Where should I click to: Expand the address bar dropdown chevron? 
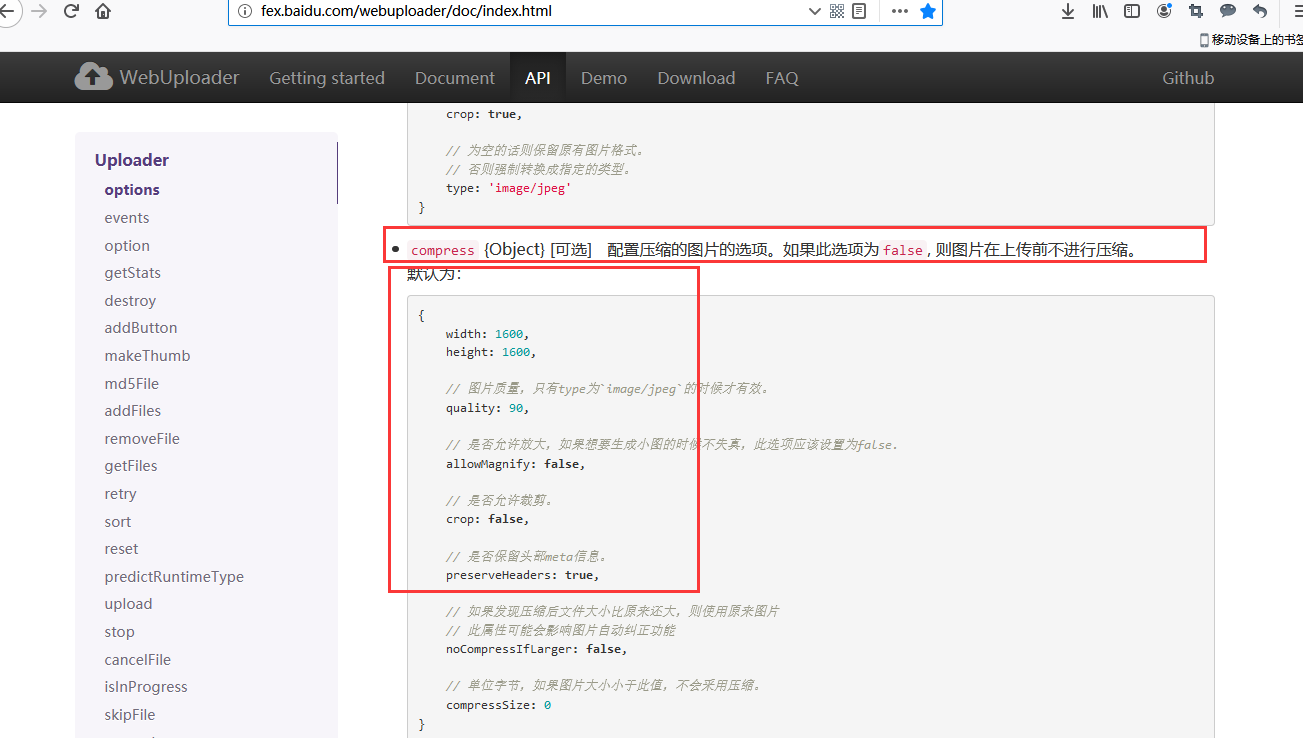click(815, 16)
